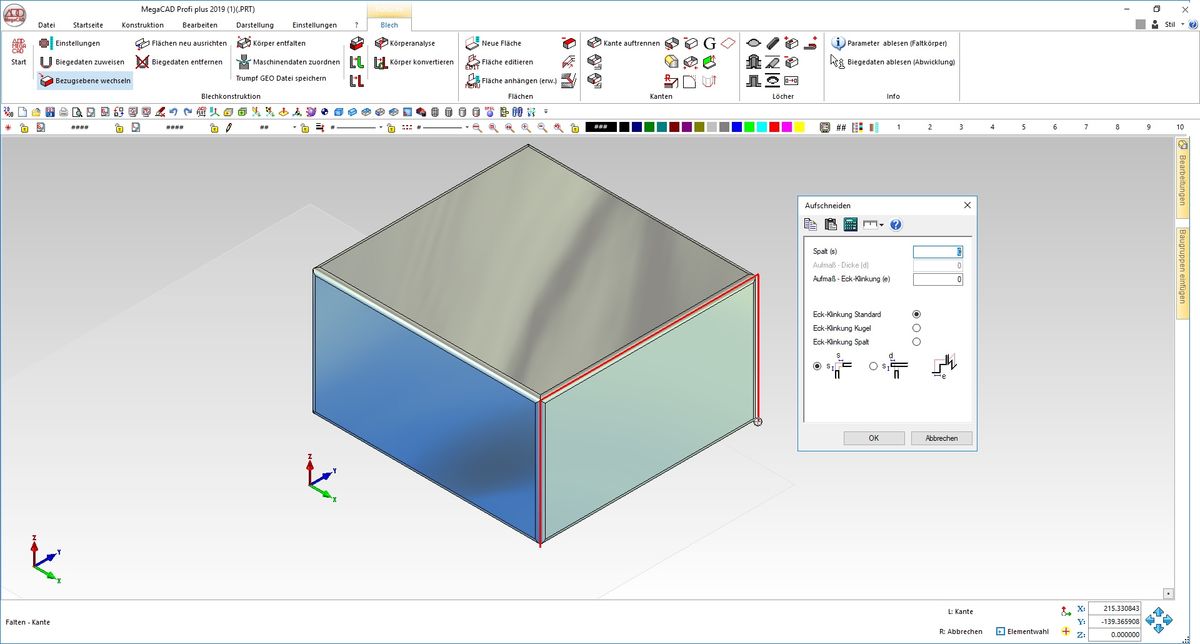Select Eck-Klinkung Kugel radio button
This screenshot has width=1200, height=644.
pyautogui.click(x=917, y=328)
